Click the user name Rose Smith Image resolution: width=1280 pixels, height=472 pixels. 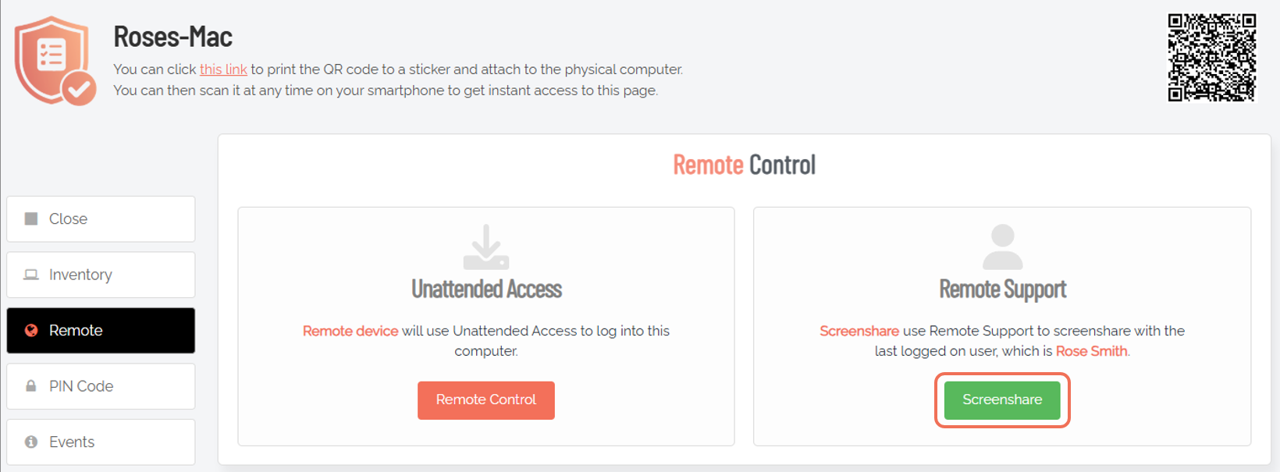(1091, 351)
